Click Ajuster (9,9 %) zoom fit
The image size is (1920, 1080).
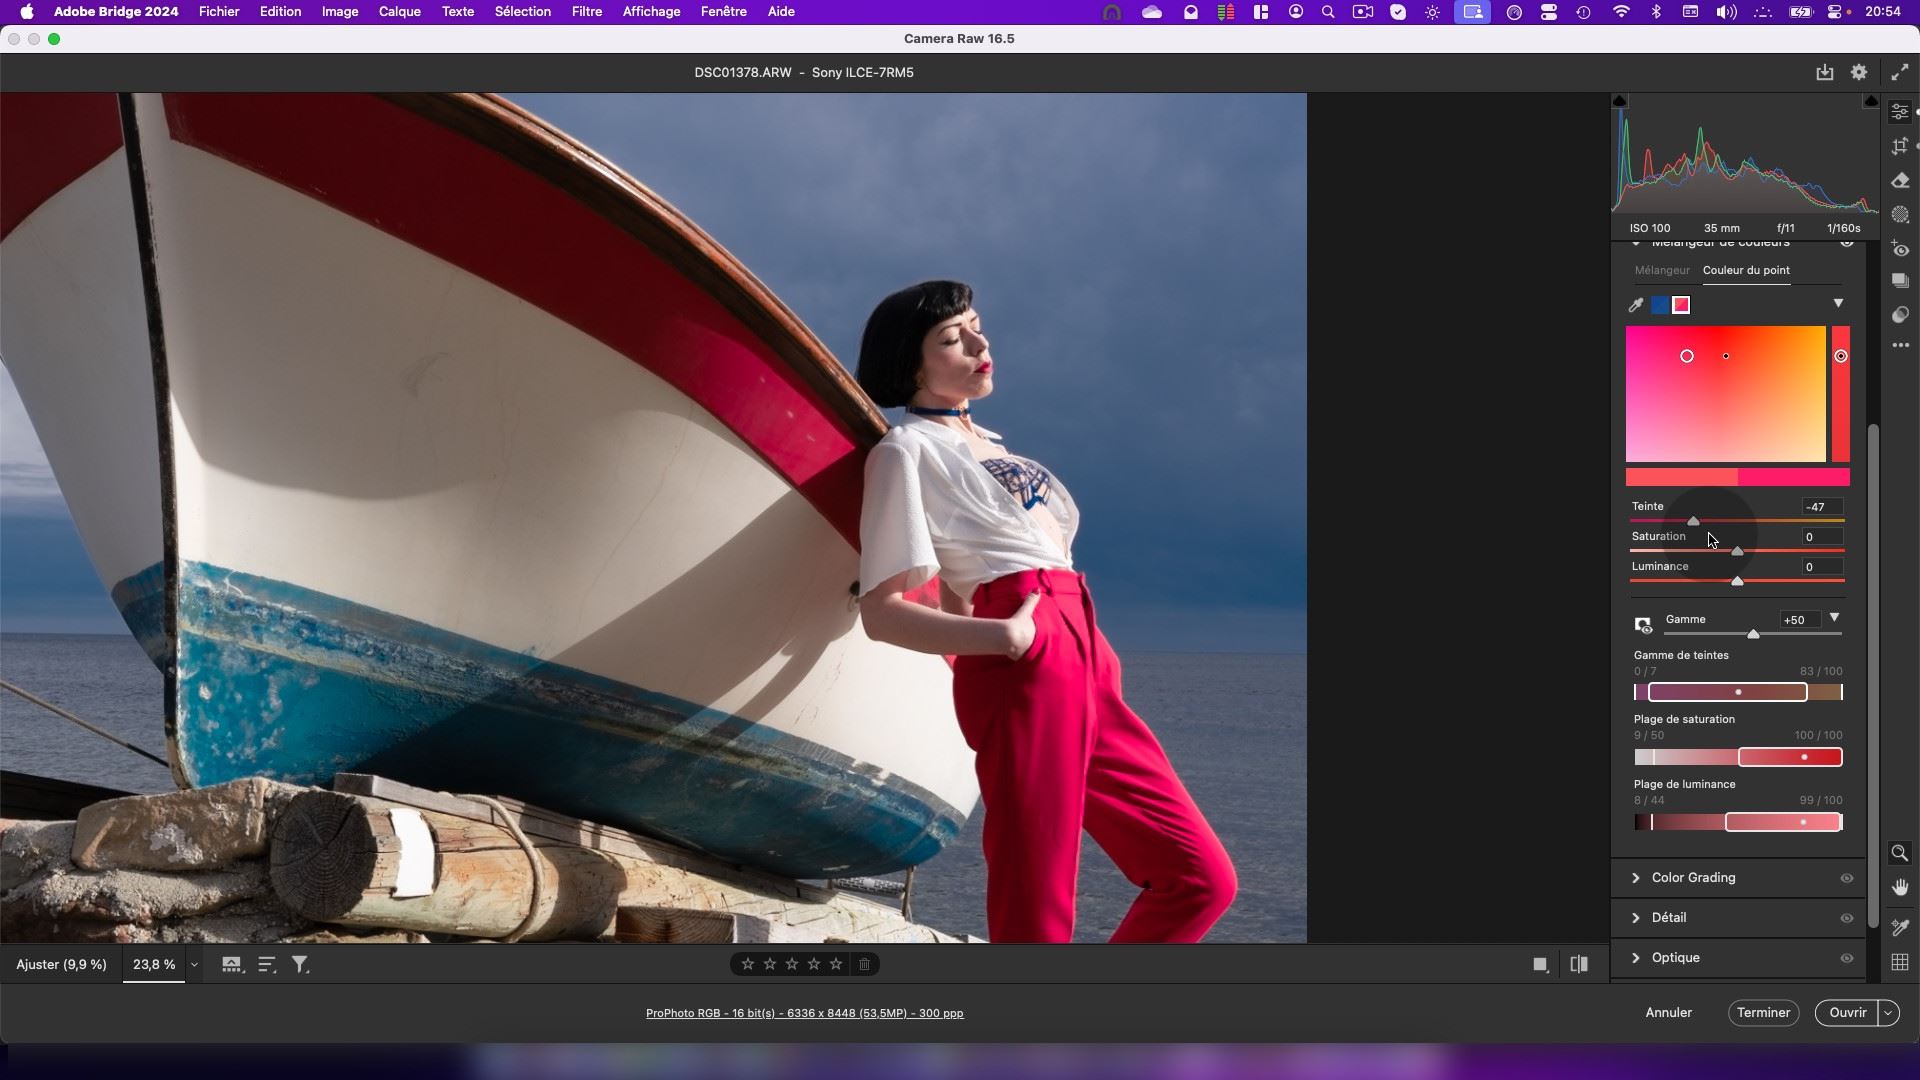(x=61, y=965)
